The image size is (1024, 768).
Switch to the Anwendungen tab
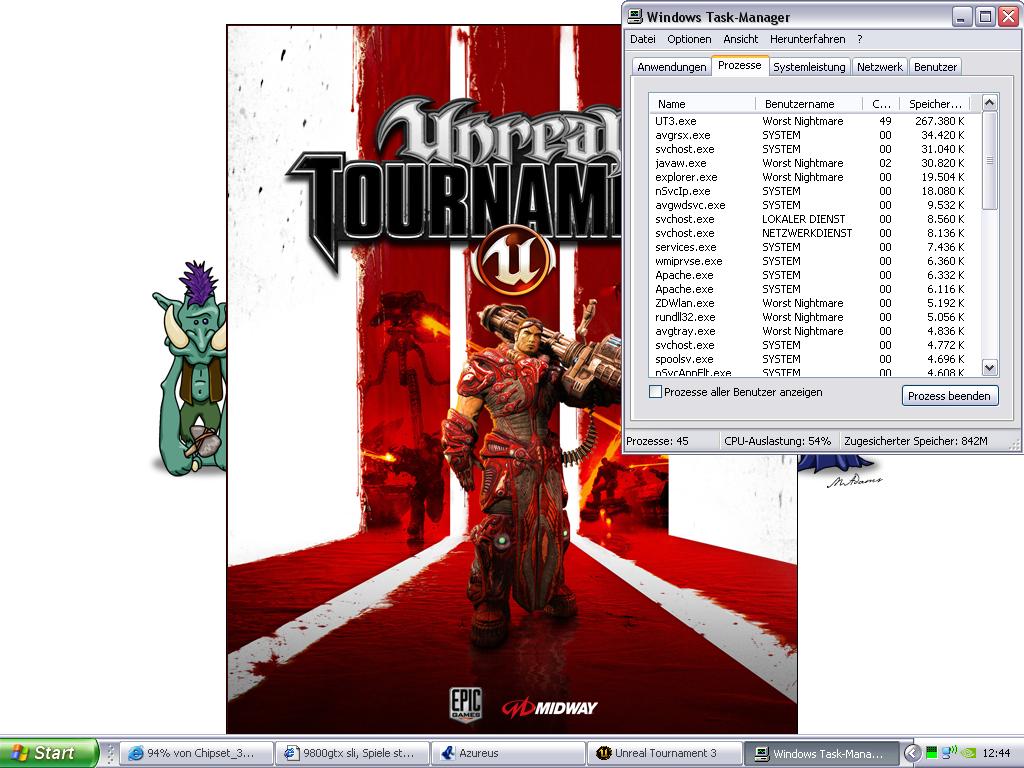point(671,67)
